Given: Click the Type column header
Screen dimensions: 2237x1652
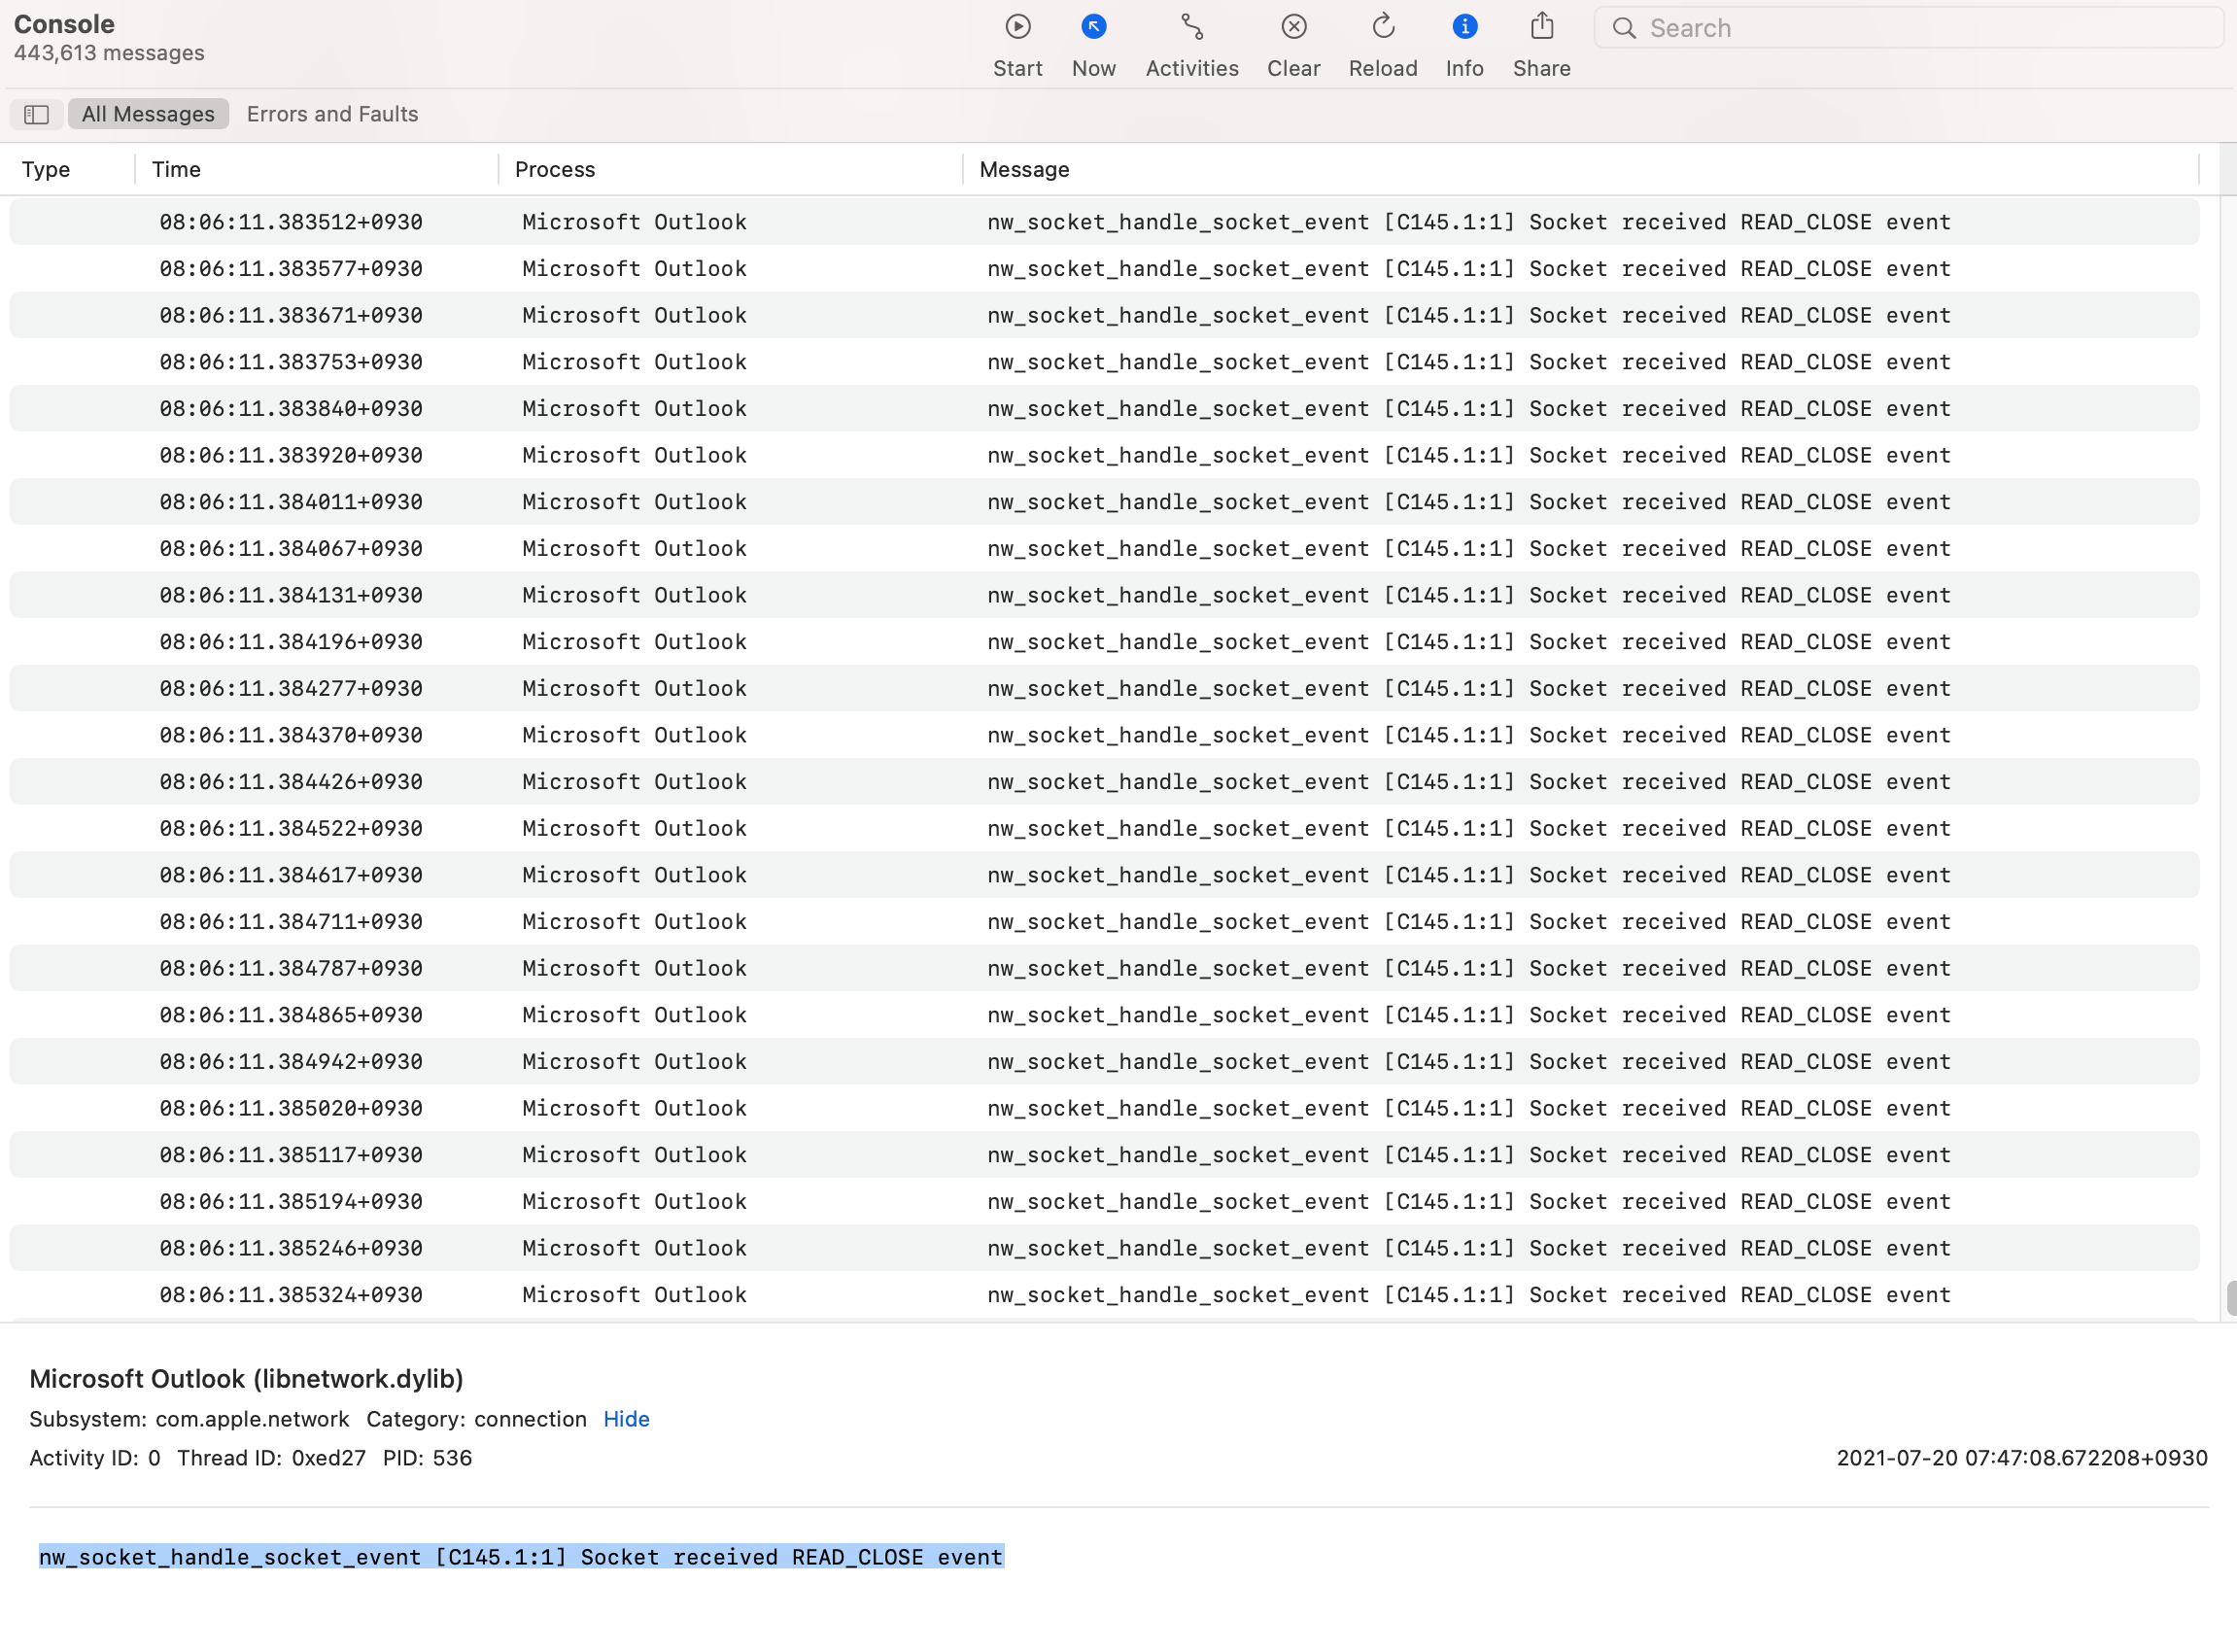Looking at the screenshot, I should (x=46, y=169).
